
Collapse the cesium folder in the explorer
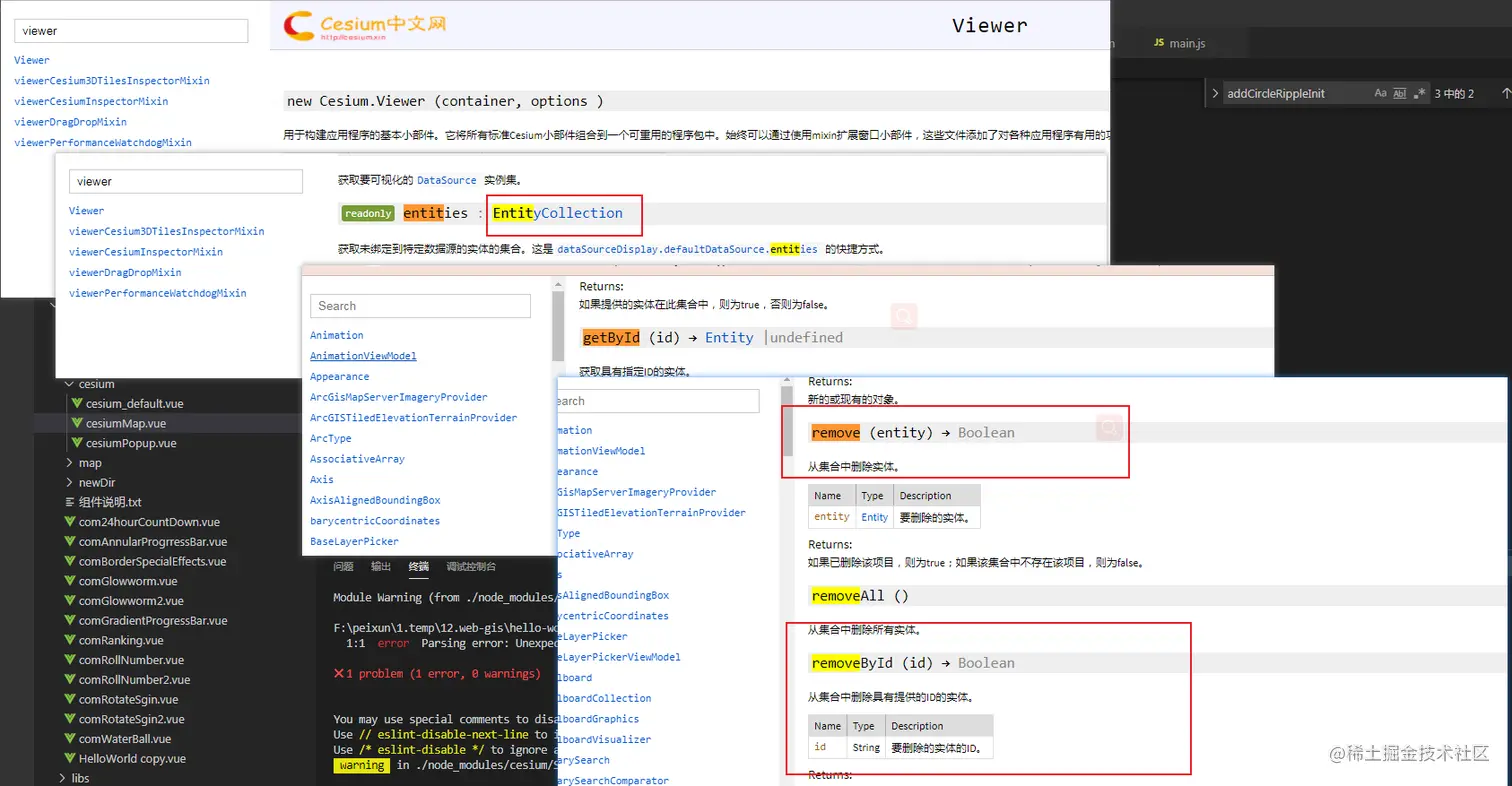69,384
